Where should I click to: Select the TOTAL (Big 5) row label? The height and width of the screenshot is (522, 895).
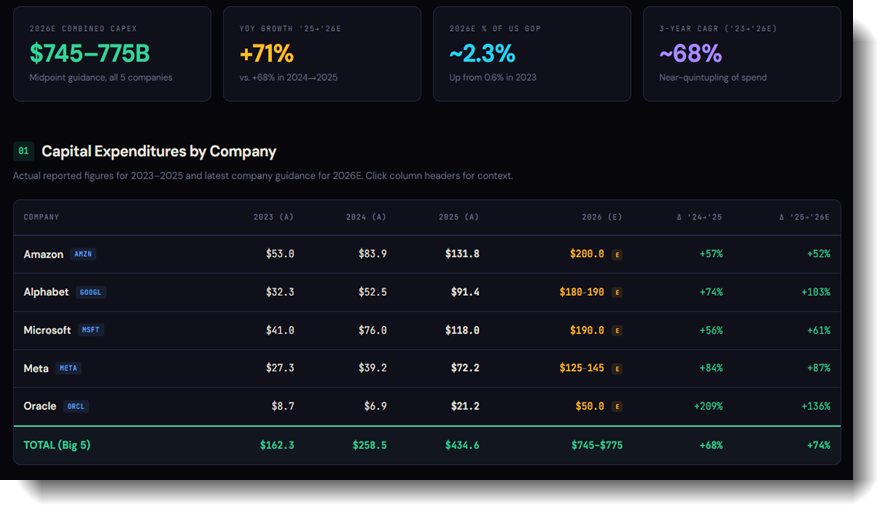(57, 445)
